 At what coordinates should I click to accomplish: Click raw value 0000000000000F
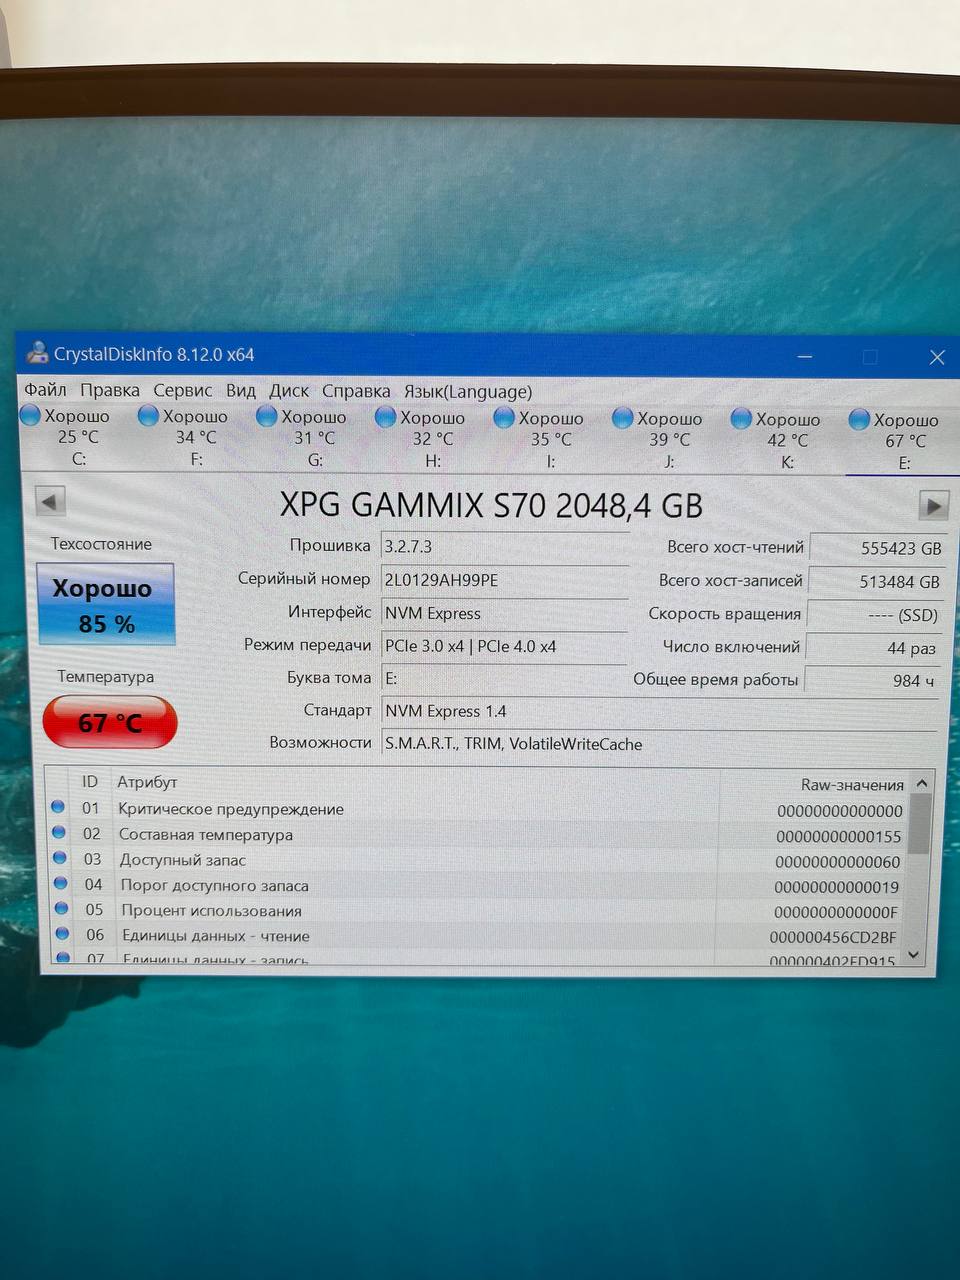point(836,912)
